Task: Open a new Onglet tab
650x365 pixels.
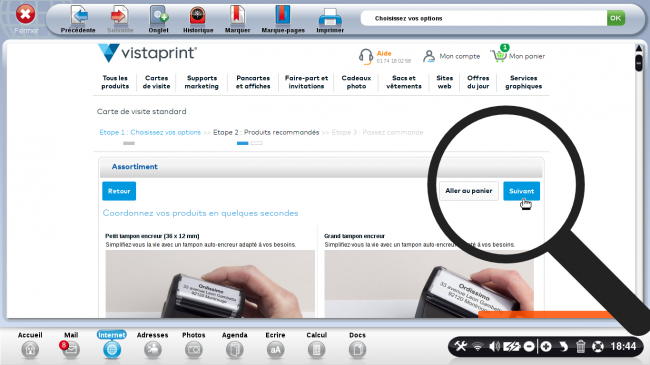Action: [158, 15]
